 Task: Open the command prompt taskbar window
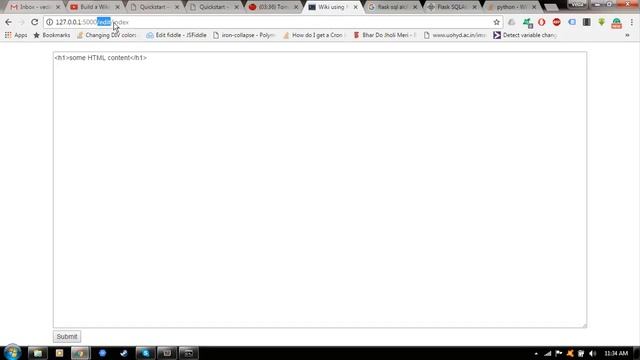[x=189, y=353]
